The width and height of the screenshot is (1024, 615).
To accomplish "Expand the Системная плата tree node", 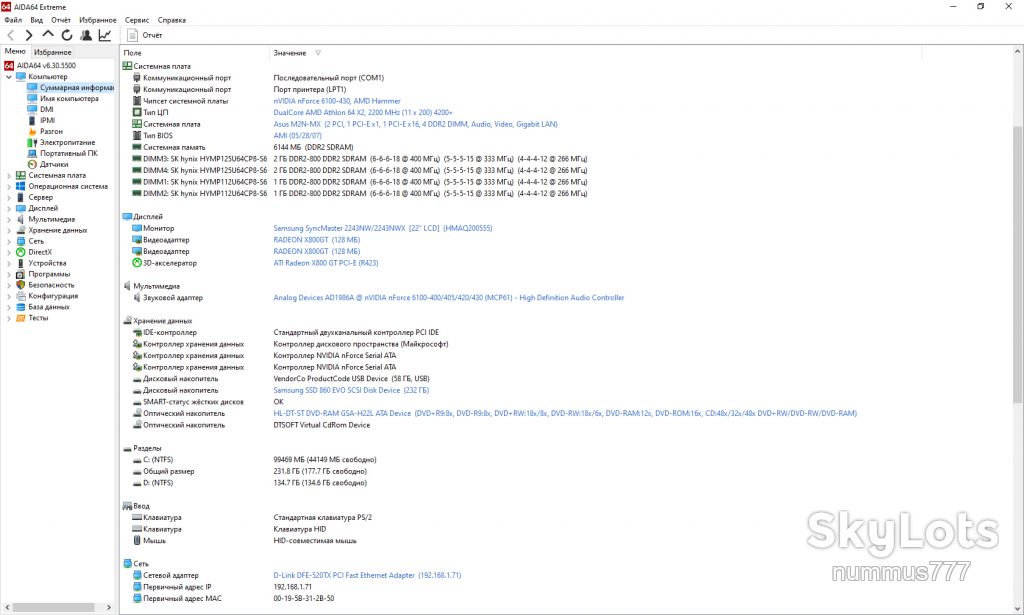I will point(8,176).
